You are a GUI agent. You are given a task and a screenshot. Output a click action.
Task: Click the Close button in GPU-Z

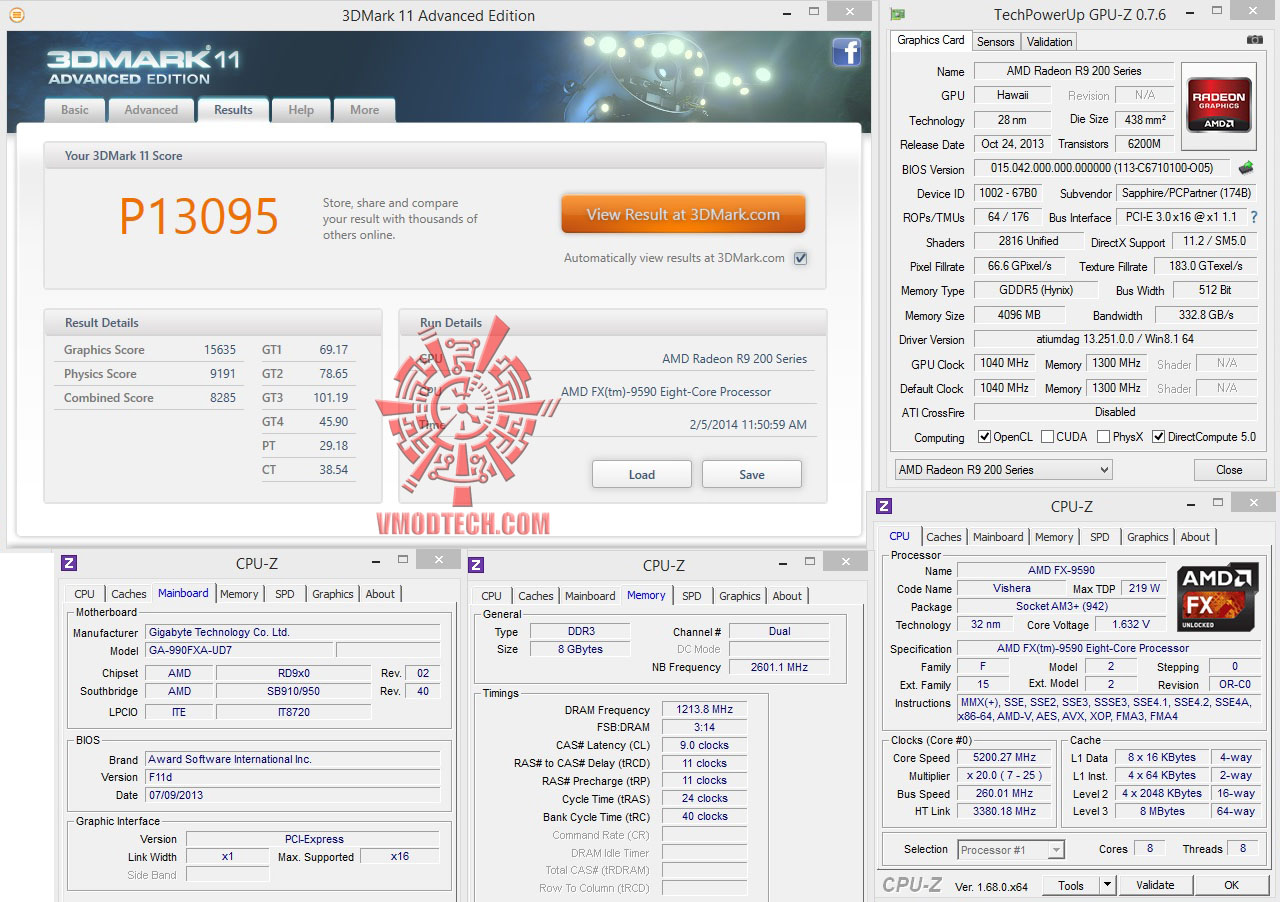click(x=1229, y=470)
